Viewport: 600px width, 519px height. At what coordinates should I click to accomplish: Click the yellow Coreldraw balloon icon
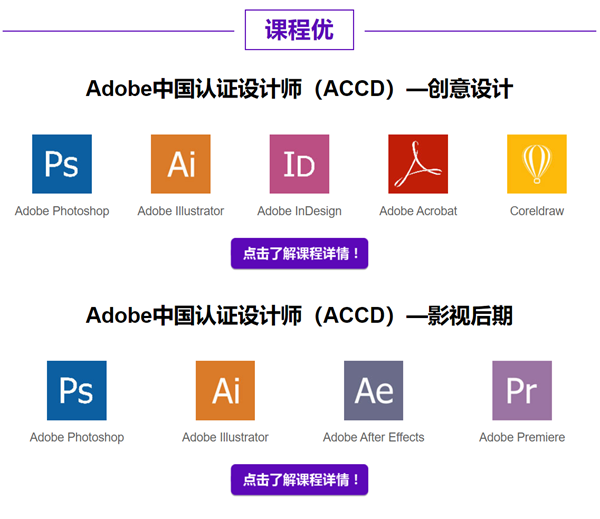coord(537,164)
